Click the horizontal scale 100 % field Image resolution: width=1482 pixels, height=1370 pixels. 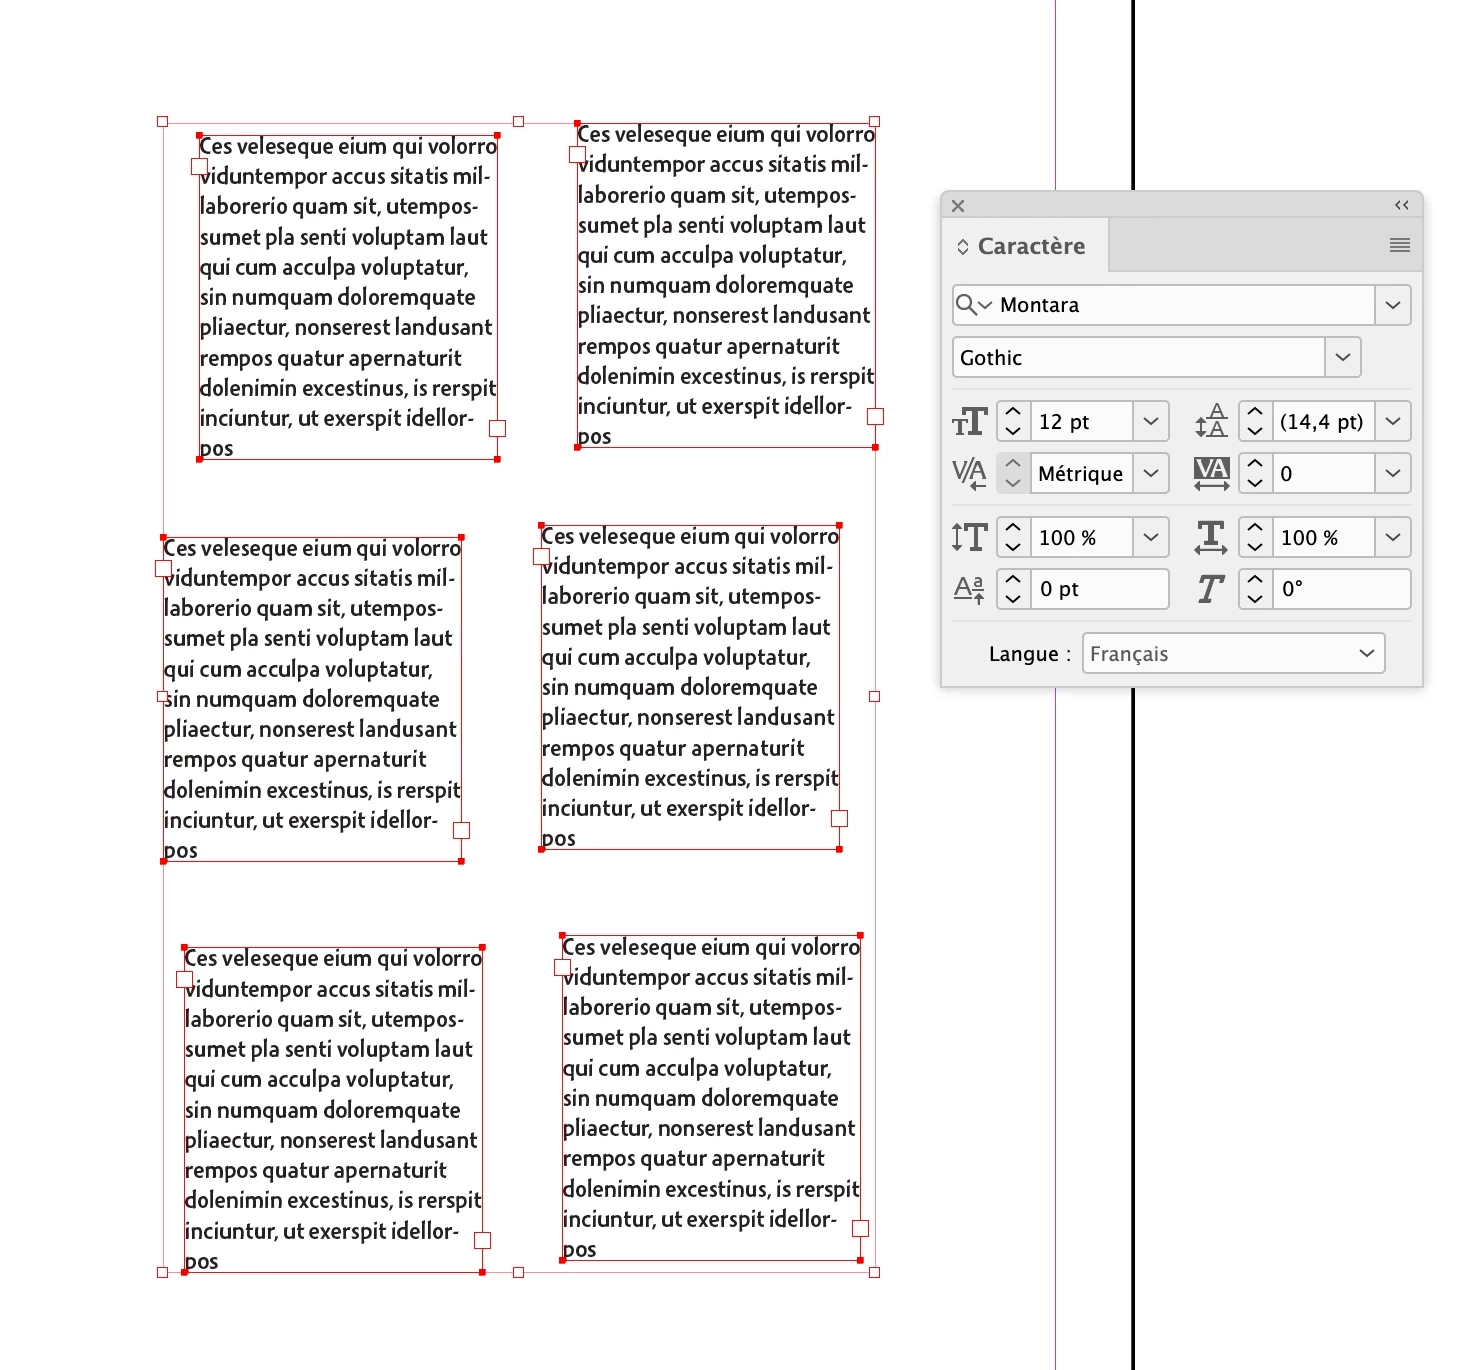(x=1323, y=538)
